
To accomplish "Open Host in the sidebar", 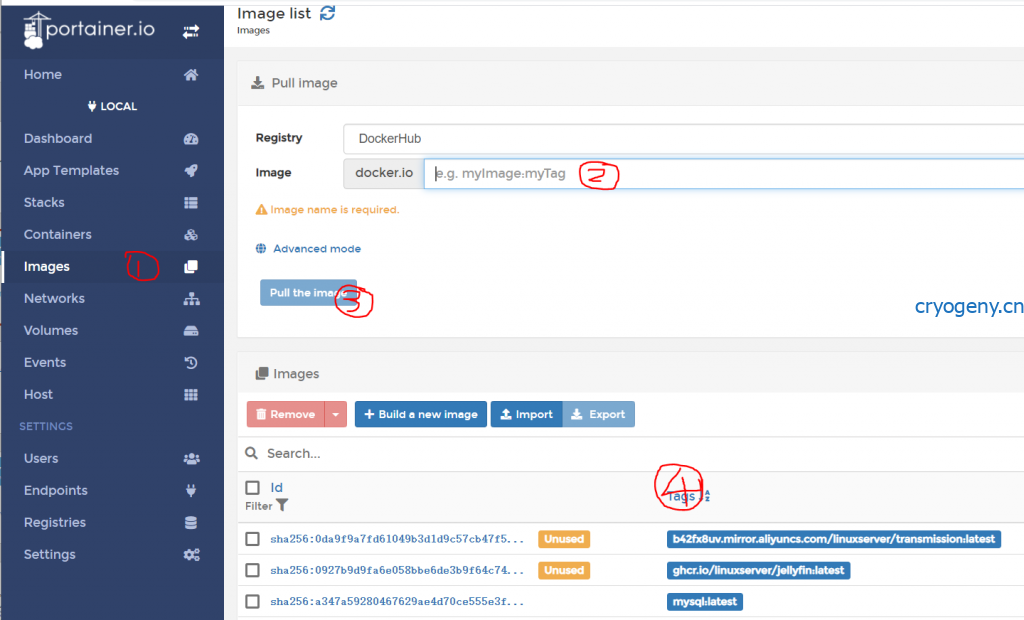I will tap(39, 395).
